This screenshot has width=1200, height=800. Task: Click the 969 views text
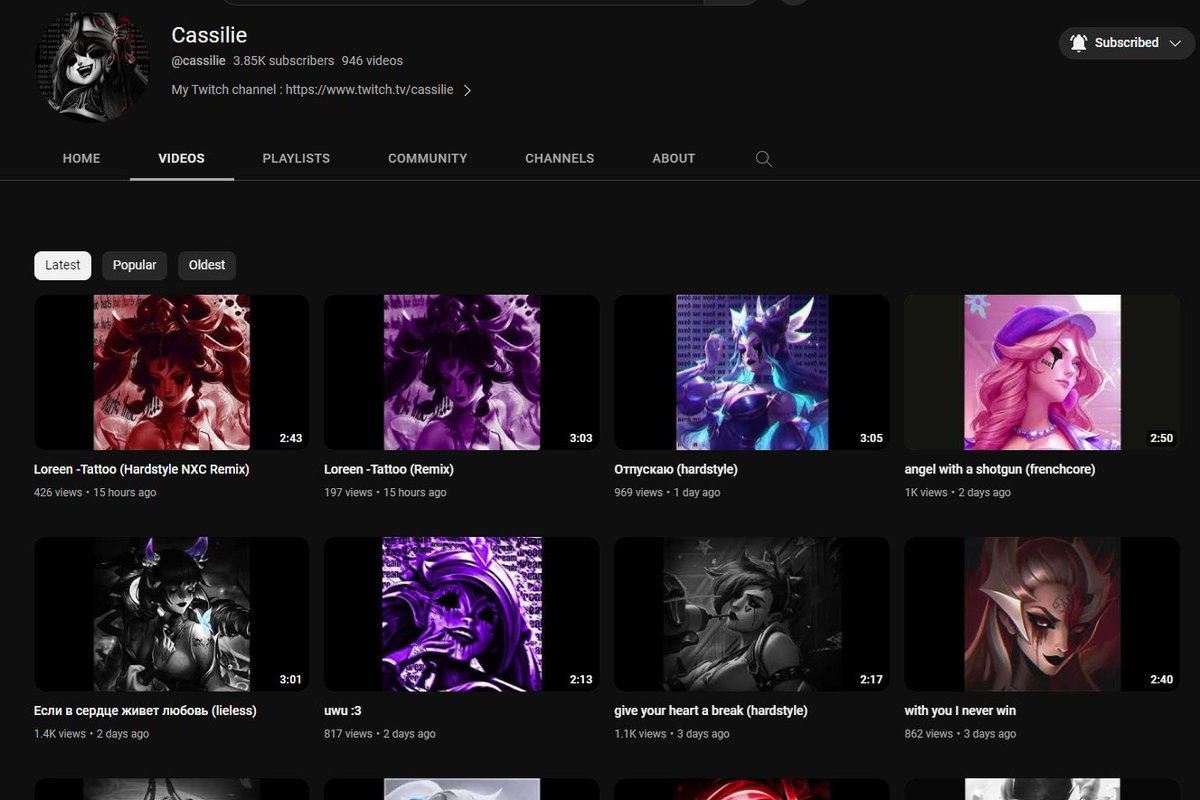click(x=638, y=493)
